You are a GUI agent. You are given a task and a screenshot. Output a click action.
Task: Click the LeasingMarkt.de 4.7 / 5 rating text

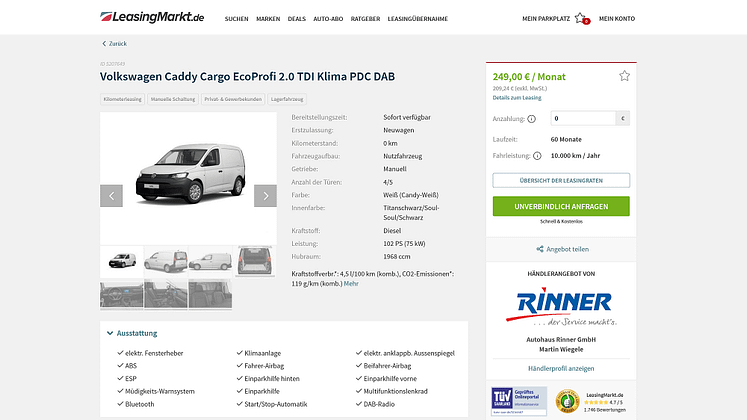pos(605,399)
